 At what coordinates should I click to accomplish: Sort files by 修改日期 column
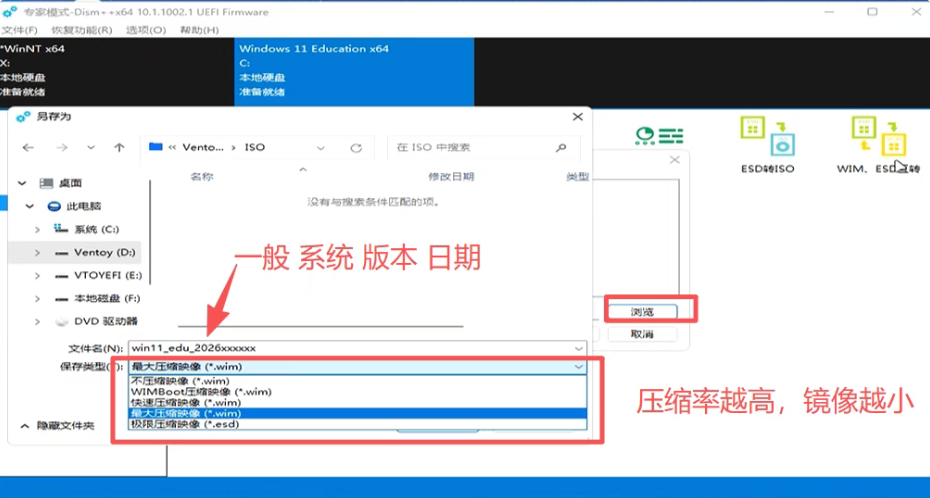point(451,177)
